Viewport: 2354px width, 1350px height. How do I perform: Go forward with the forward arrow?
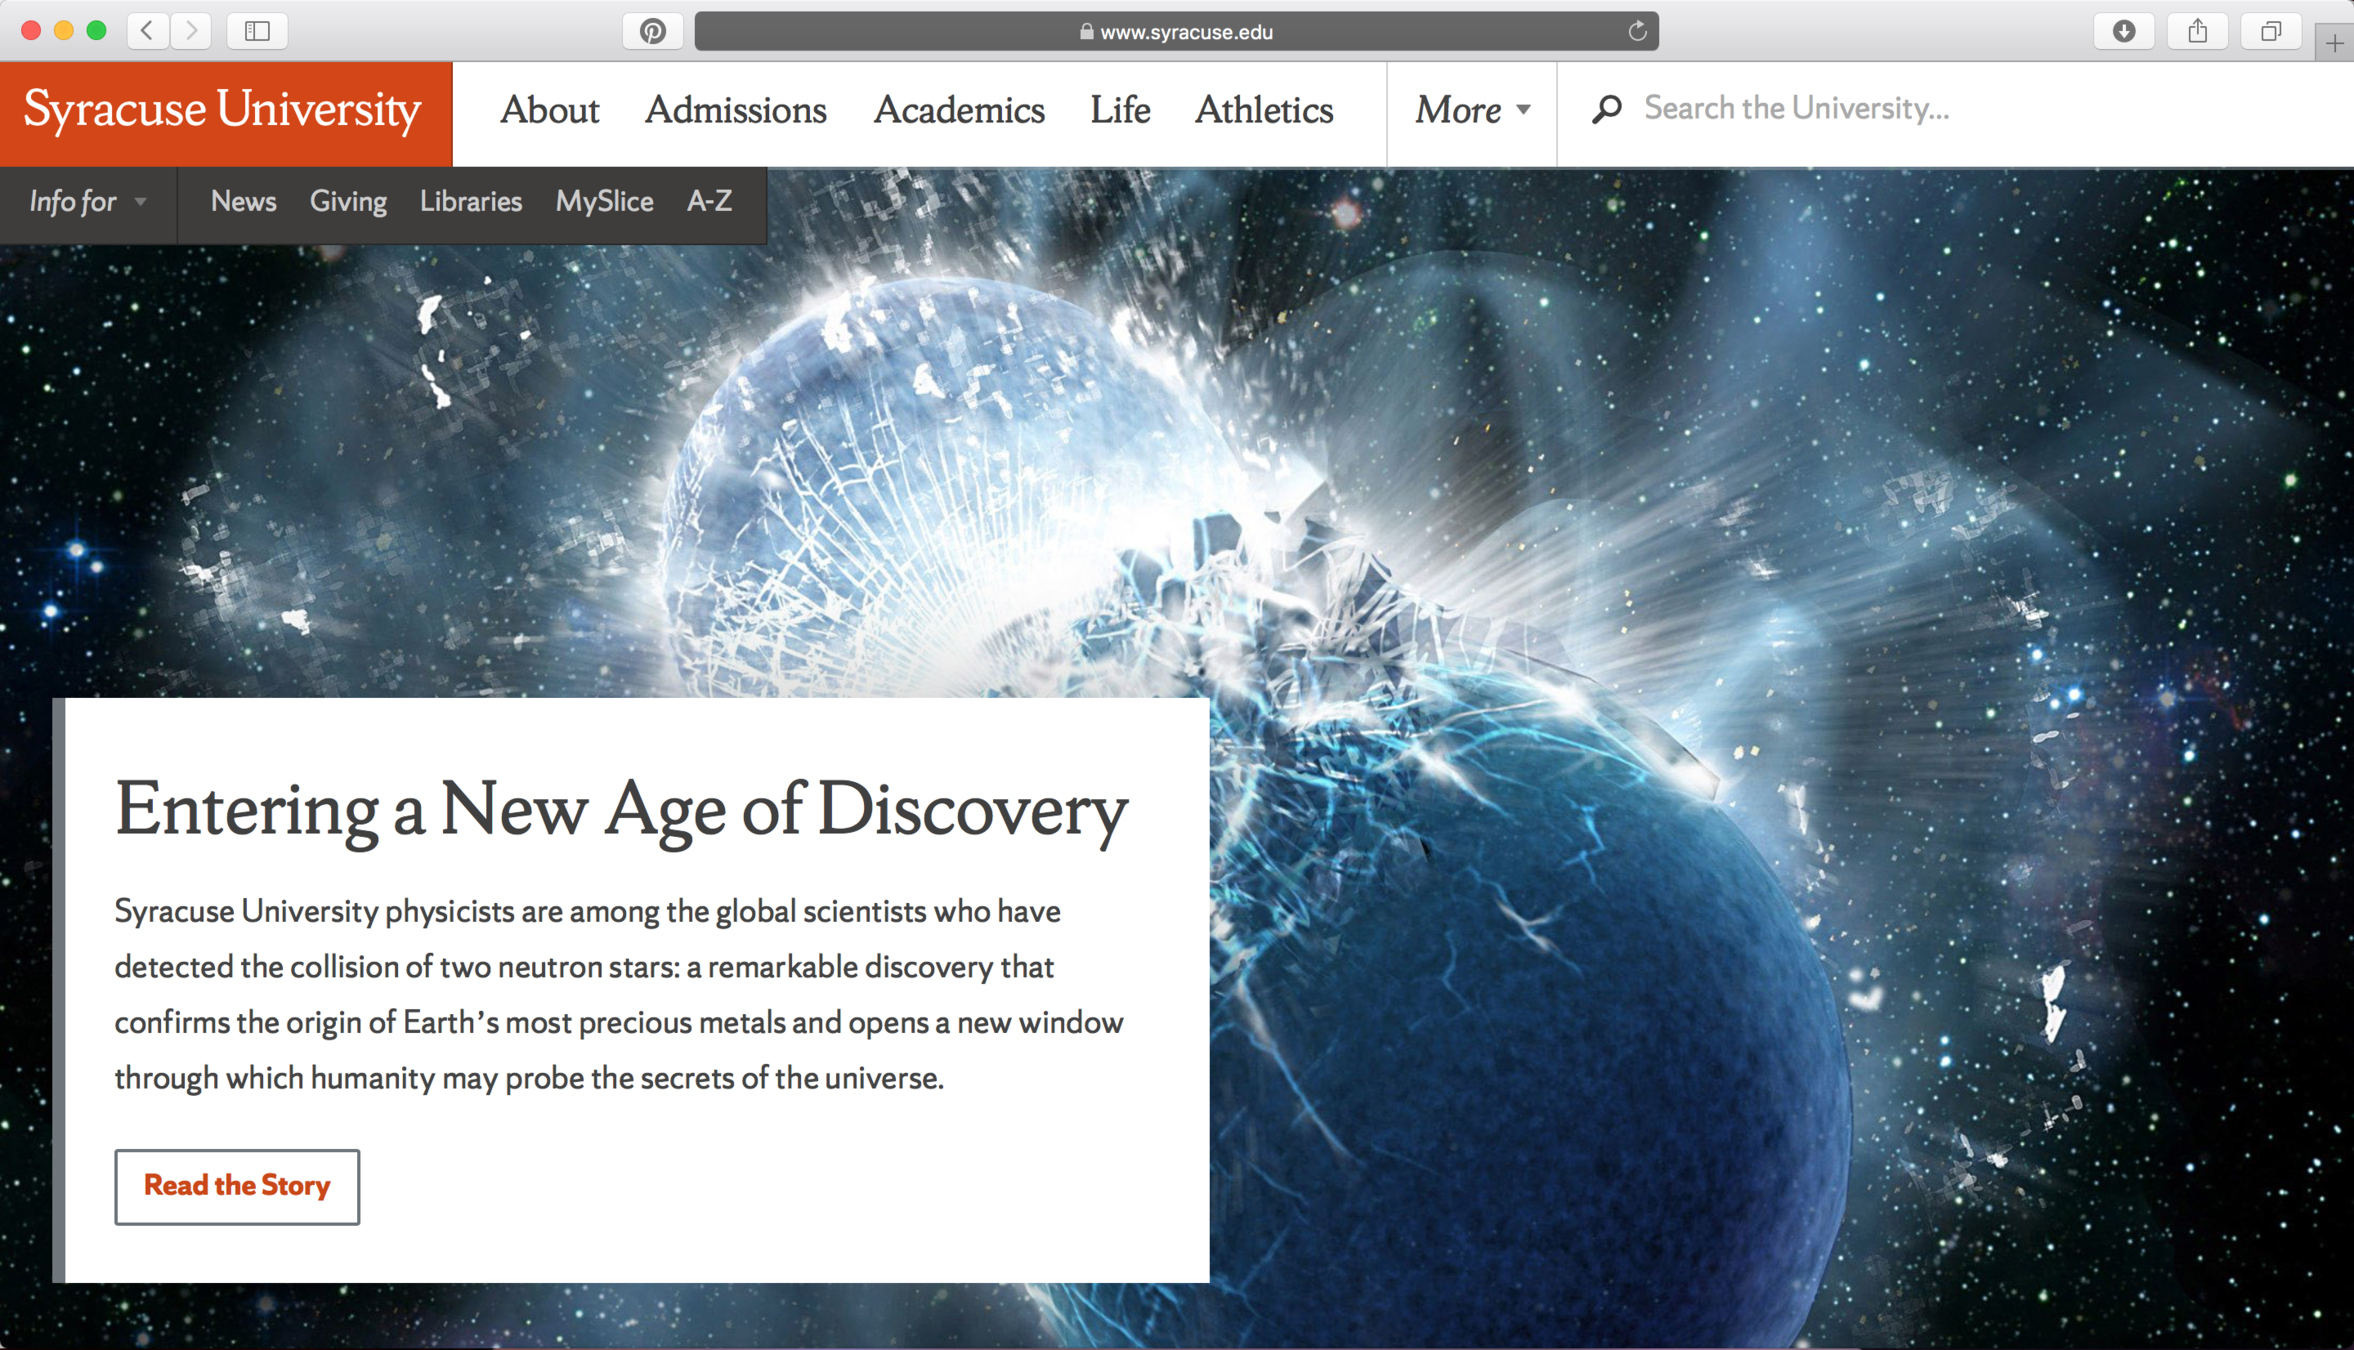point(191,31)
